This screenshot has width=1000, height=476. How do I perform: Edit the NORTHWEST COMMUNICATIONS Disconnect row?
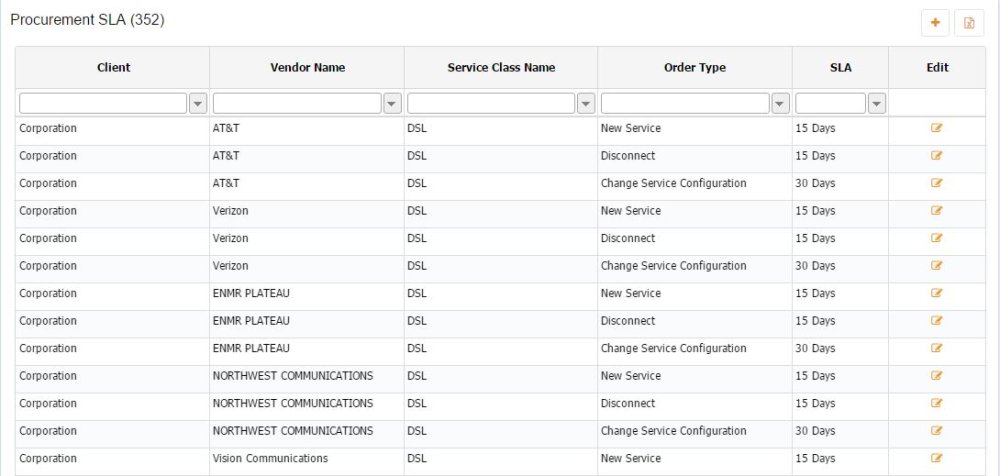coord(937,403)
